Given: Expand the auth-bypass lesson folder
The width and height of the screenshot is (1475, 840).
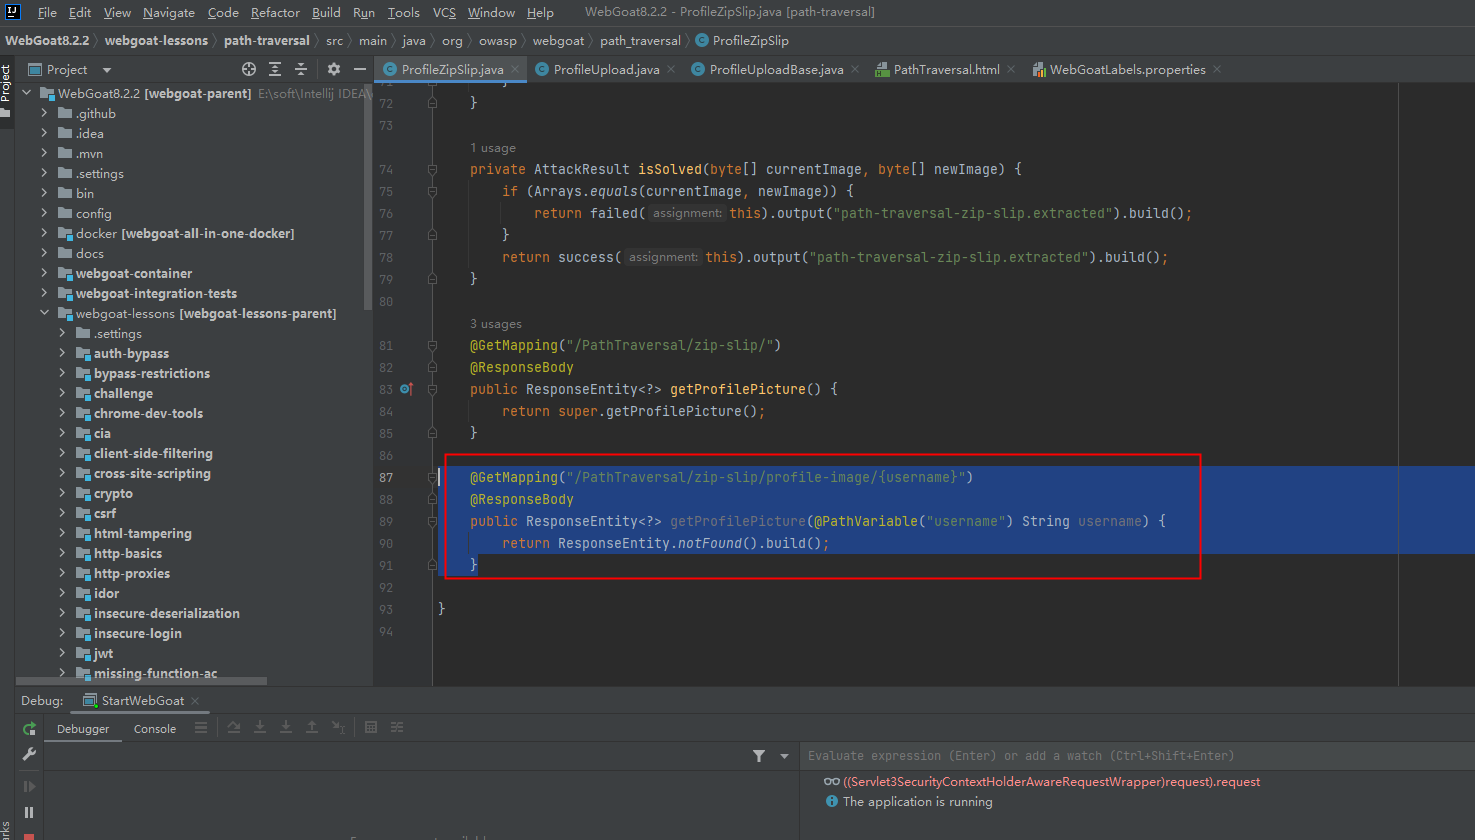Looking at the screenshot, I should point(62,353).
